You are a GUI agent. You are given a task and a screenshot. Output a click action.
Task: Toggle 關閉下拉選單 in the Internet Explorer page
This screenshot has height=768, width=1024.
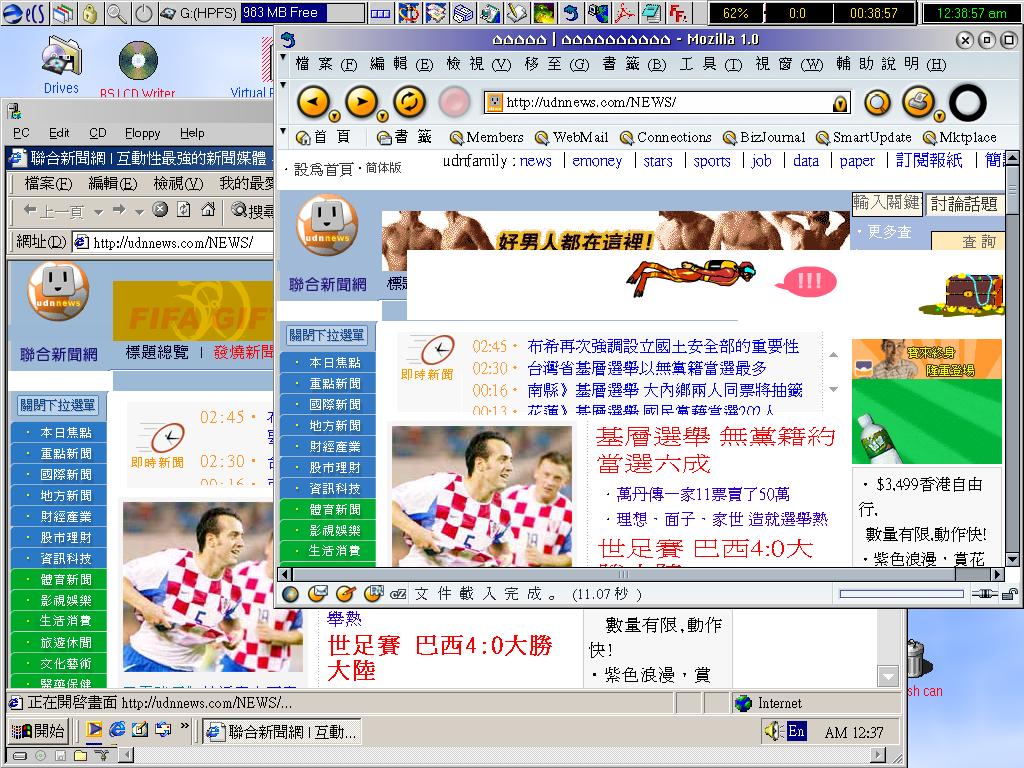tap(58, 405)
